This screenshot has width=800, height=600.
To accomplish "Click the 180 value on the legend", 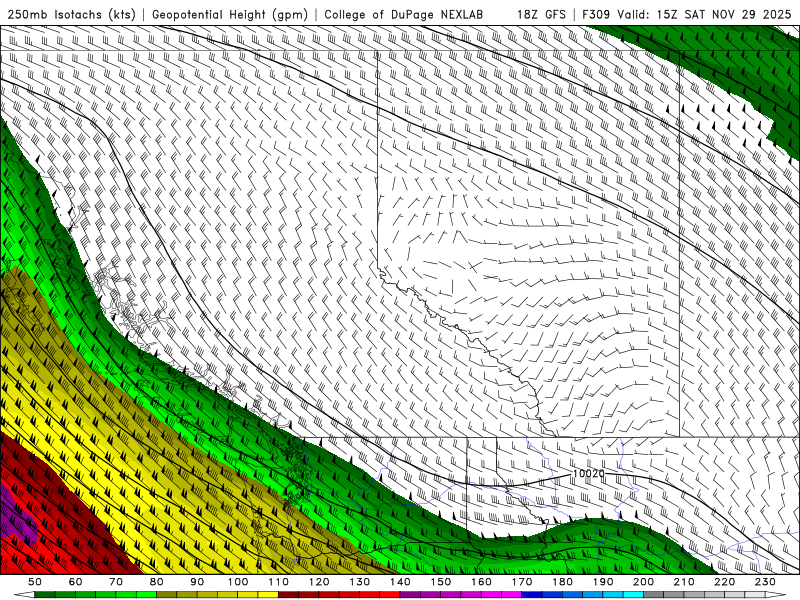I will tap(562, 582).
